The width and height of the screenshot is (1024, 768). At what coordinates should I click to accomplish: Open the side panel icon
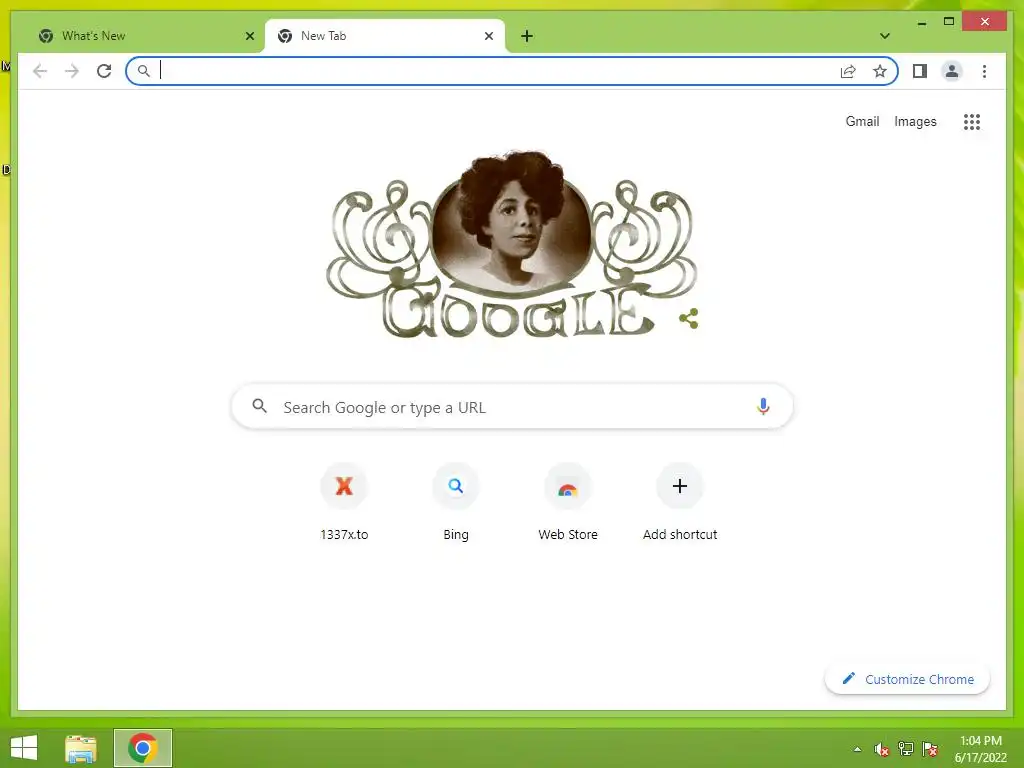point(920,71)
